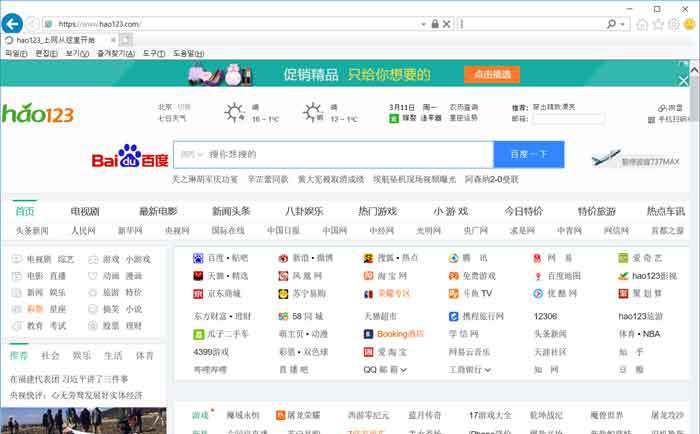Click the vertical scrollbar up arrow
700x434 pixels.
point(694,70)
